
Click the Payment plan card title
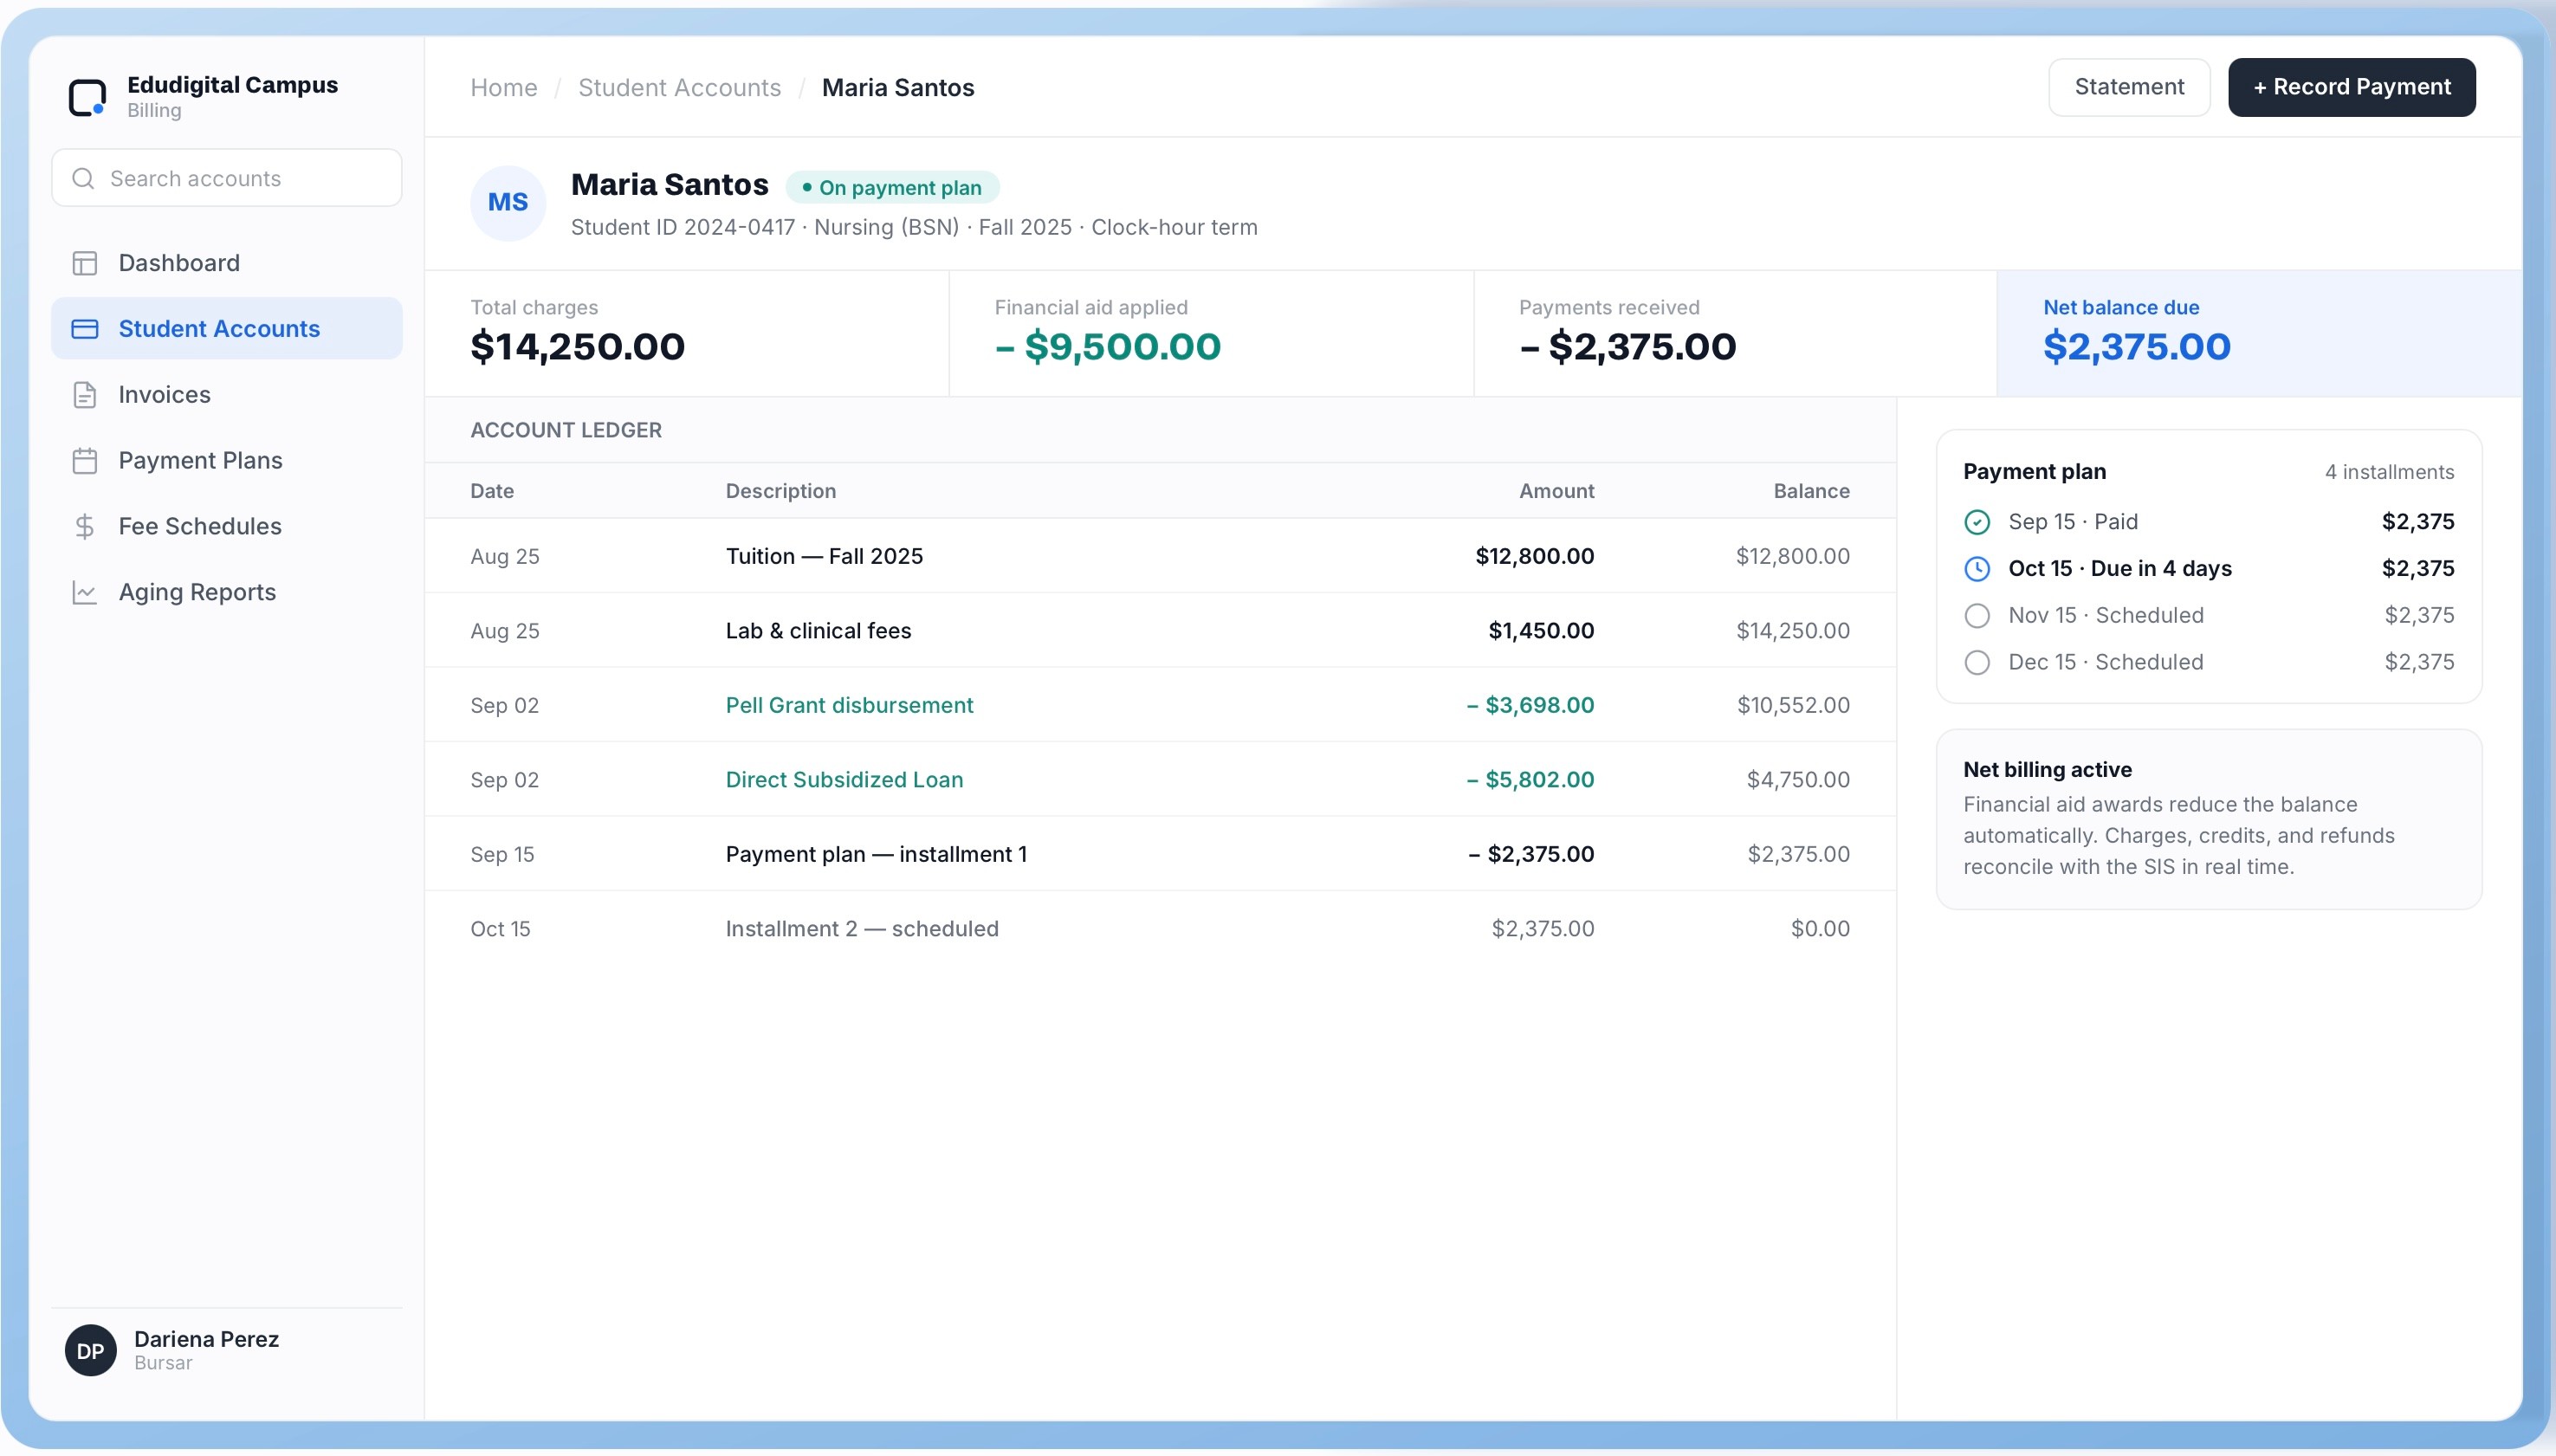(x=2034, y=472)
